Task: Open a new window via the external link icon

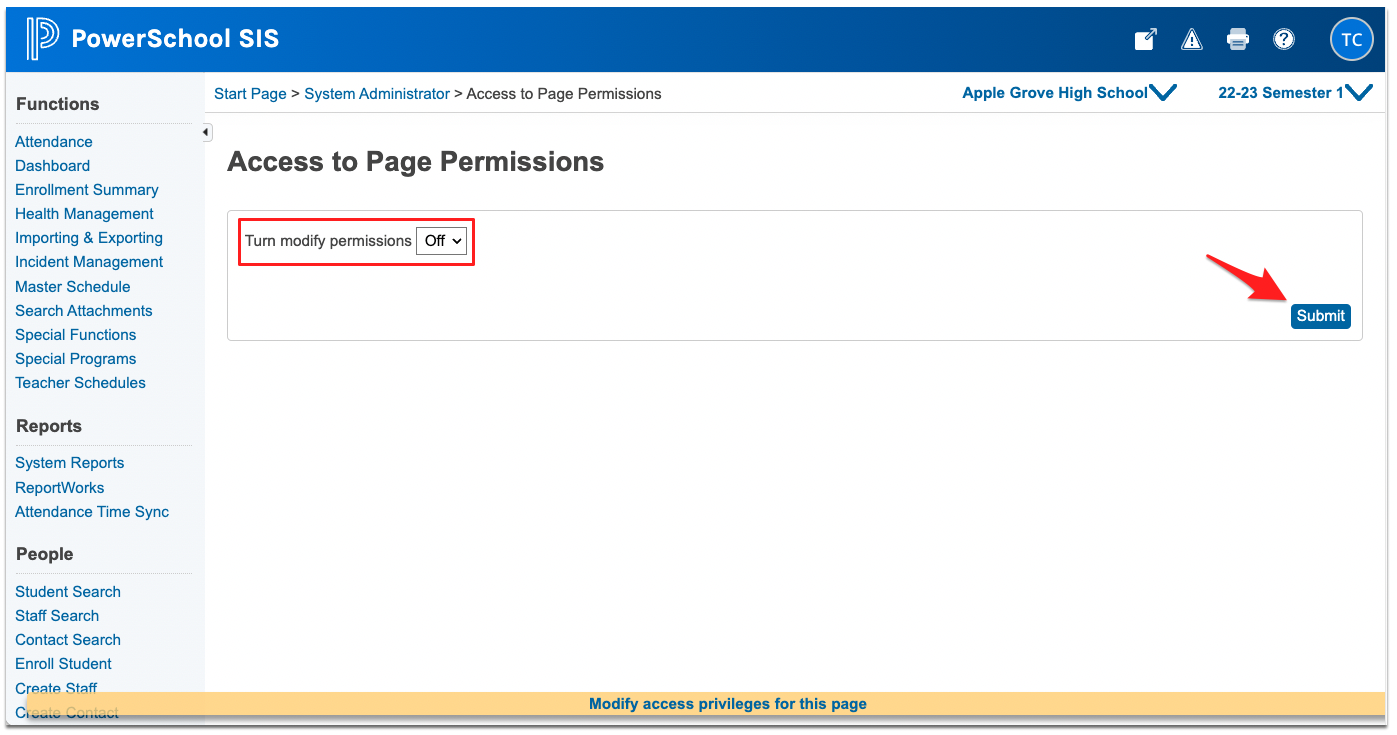Action: click(1145, 39)
